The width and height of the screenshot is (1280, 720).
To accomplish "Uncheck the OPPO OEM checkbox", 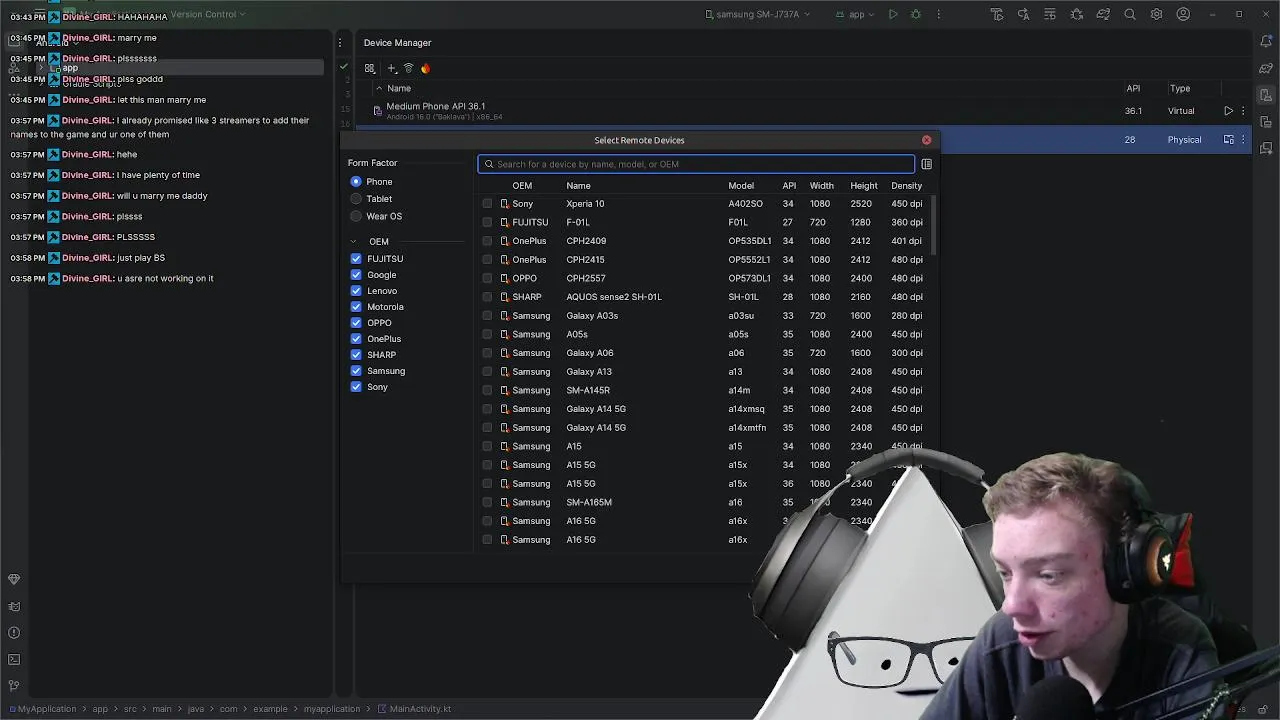I will click(x=356, y=323).
